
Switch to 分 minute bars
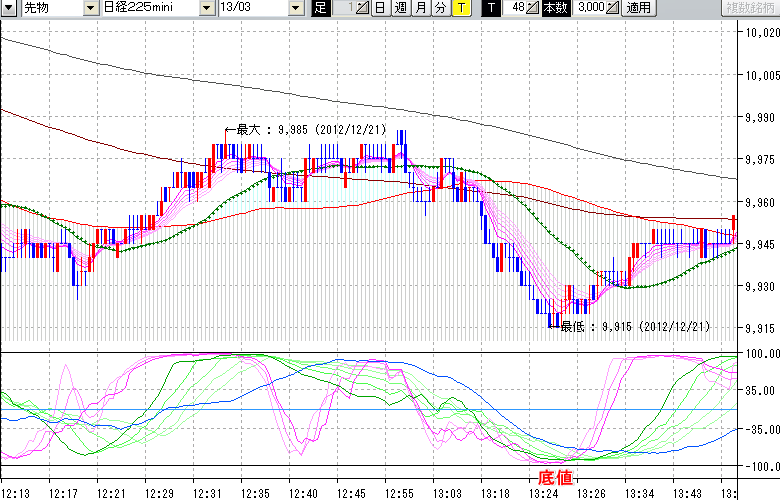[x=441, y=8]
